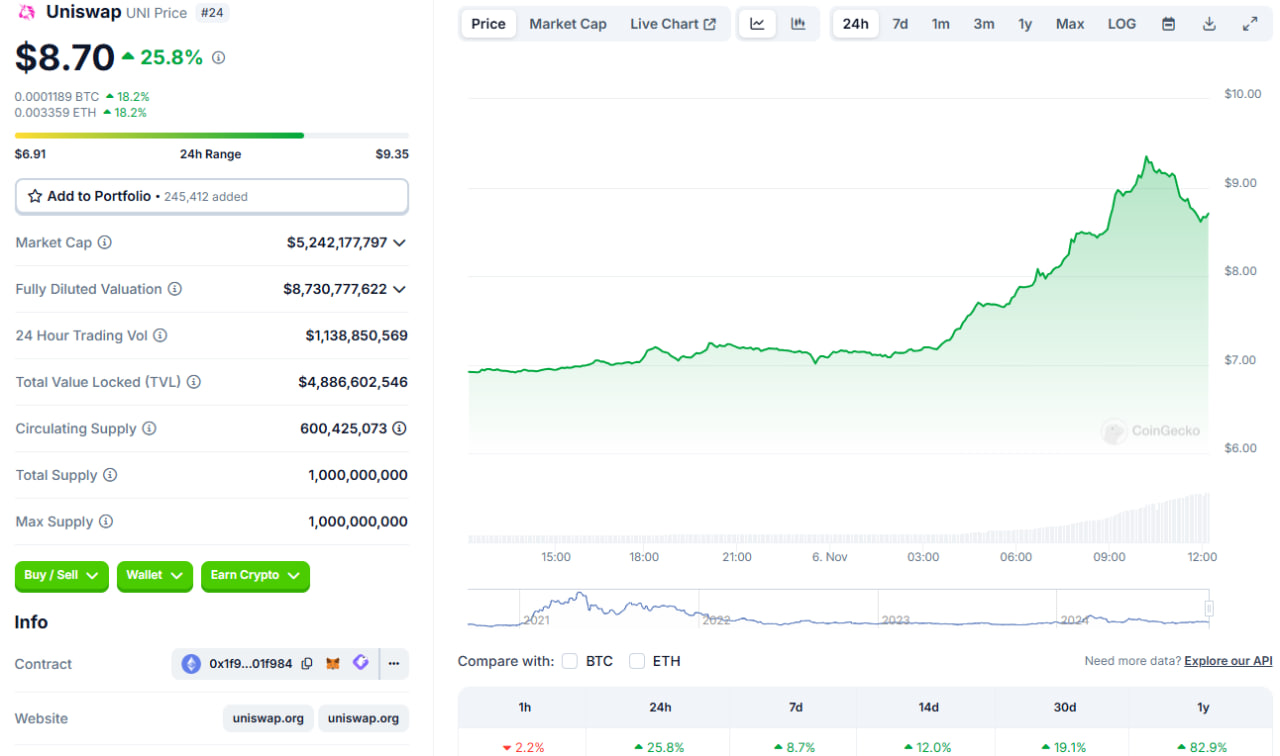Click info icon beside Circulating Supply label

pyautogui.click(x=149, y=429)
